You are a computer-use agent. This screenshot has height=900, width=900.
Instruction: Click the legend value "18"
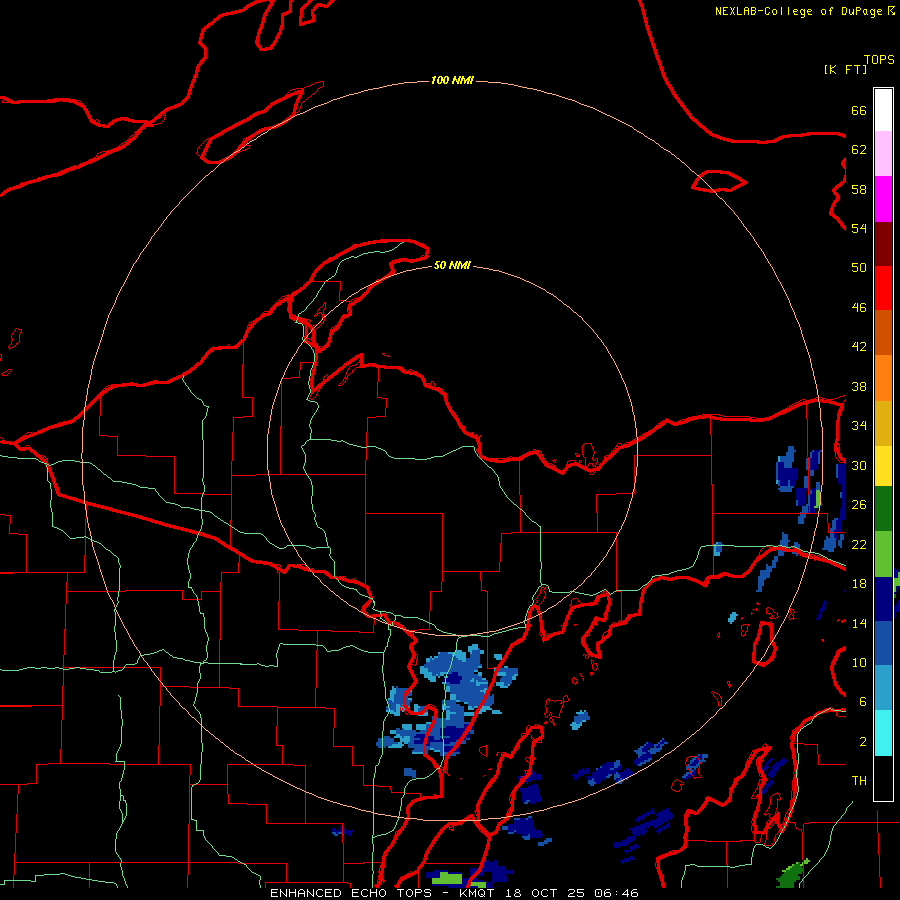859,584
